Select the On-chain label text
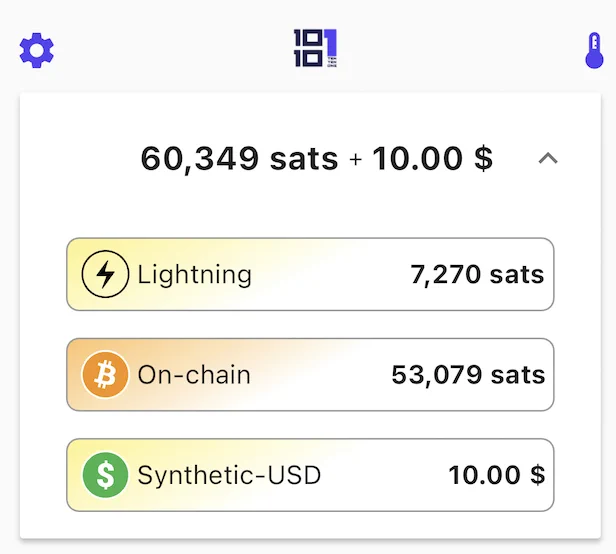616x554 pixels. click(194, 375)
